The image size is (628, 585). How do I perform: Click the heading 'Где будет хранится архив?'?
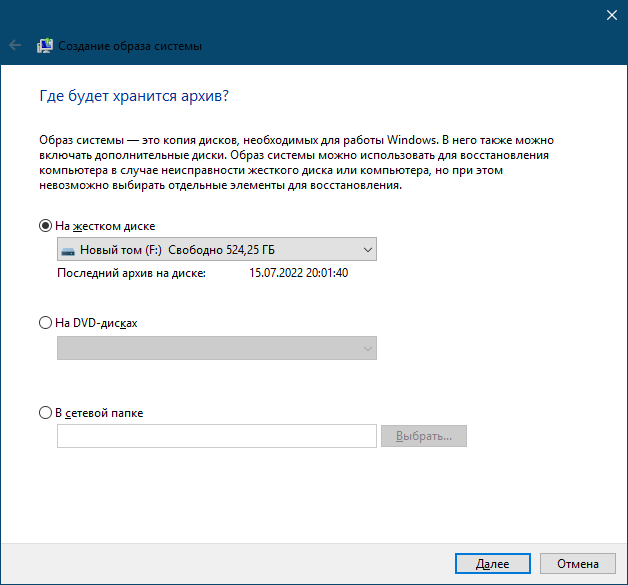coord(134,96)
